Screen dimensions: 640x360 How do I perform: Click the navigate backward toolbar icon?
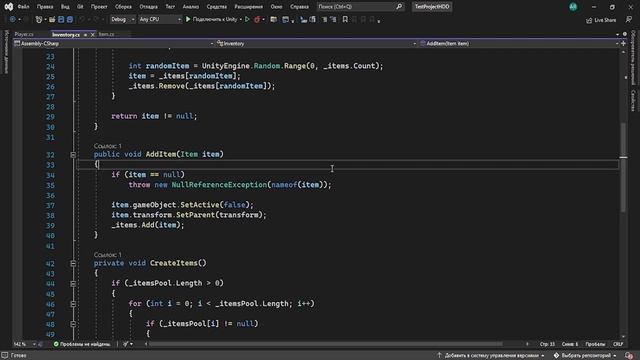(x=13, y=19)
